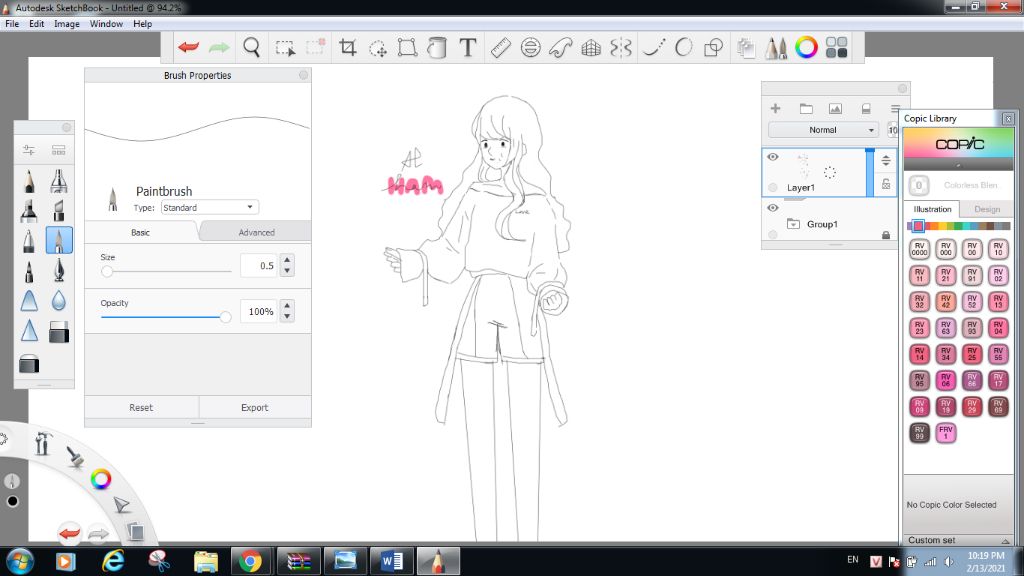Select Copic color FRV1
This screenshot has height=576, width=1024.
pyautogui.click(x=946, y=432)
